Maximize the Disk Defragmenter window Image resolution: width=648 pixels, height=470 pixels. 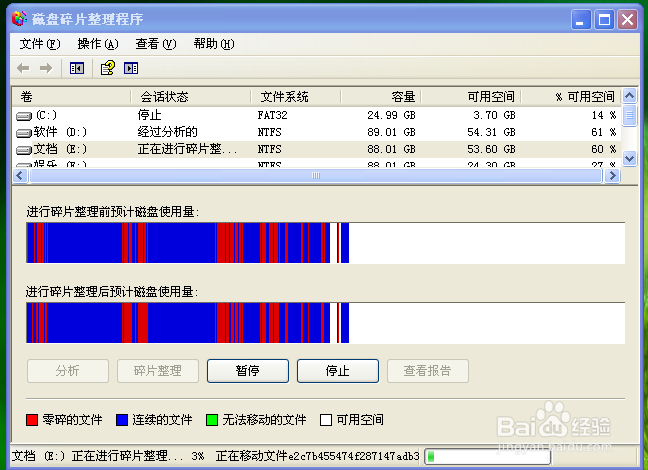click(604, 19)
